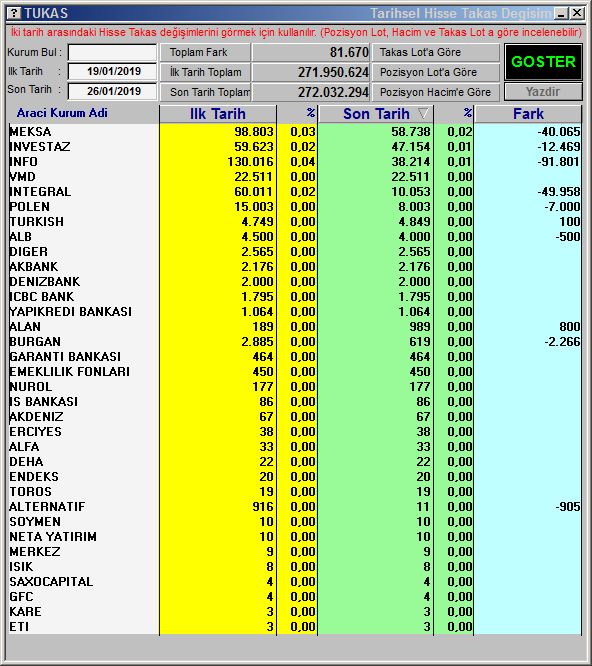Select the ENDEKS row name
The image size is (592, 666).
click(x=34, y=477)
